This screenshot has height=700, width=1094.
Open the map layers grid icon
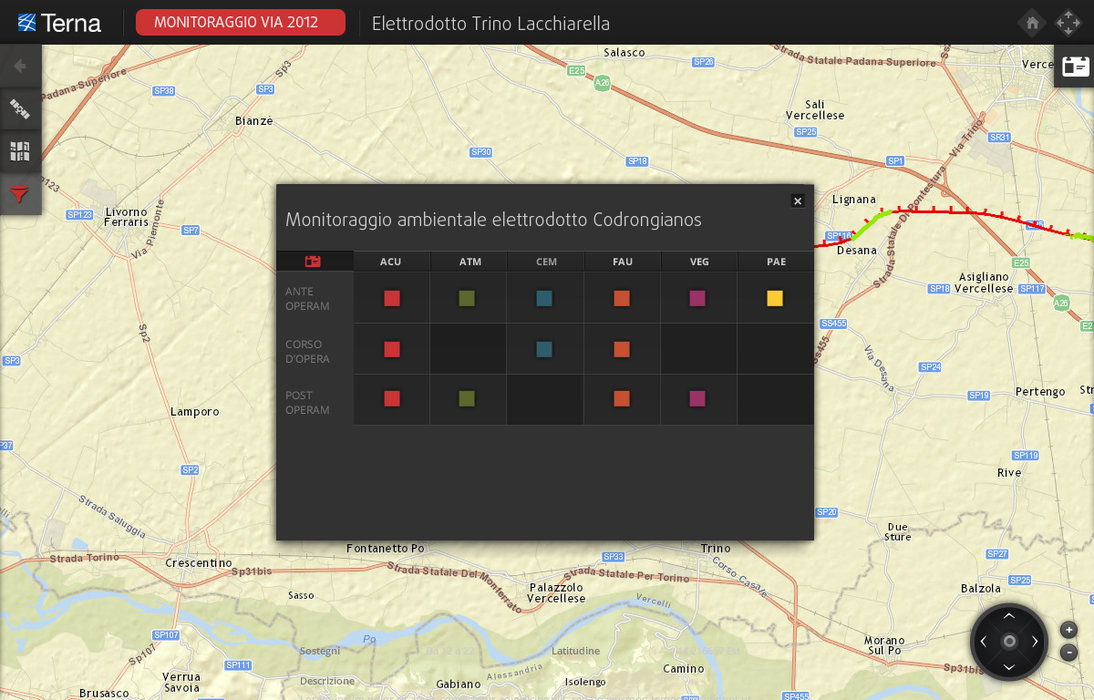[x=20, y=151]
